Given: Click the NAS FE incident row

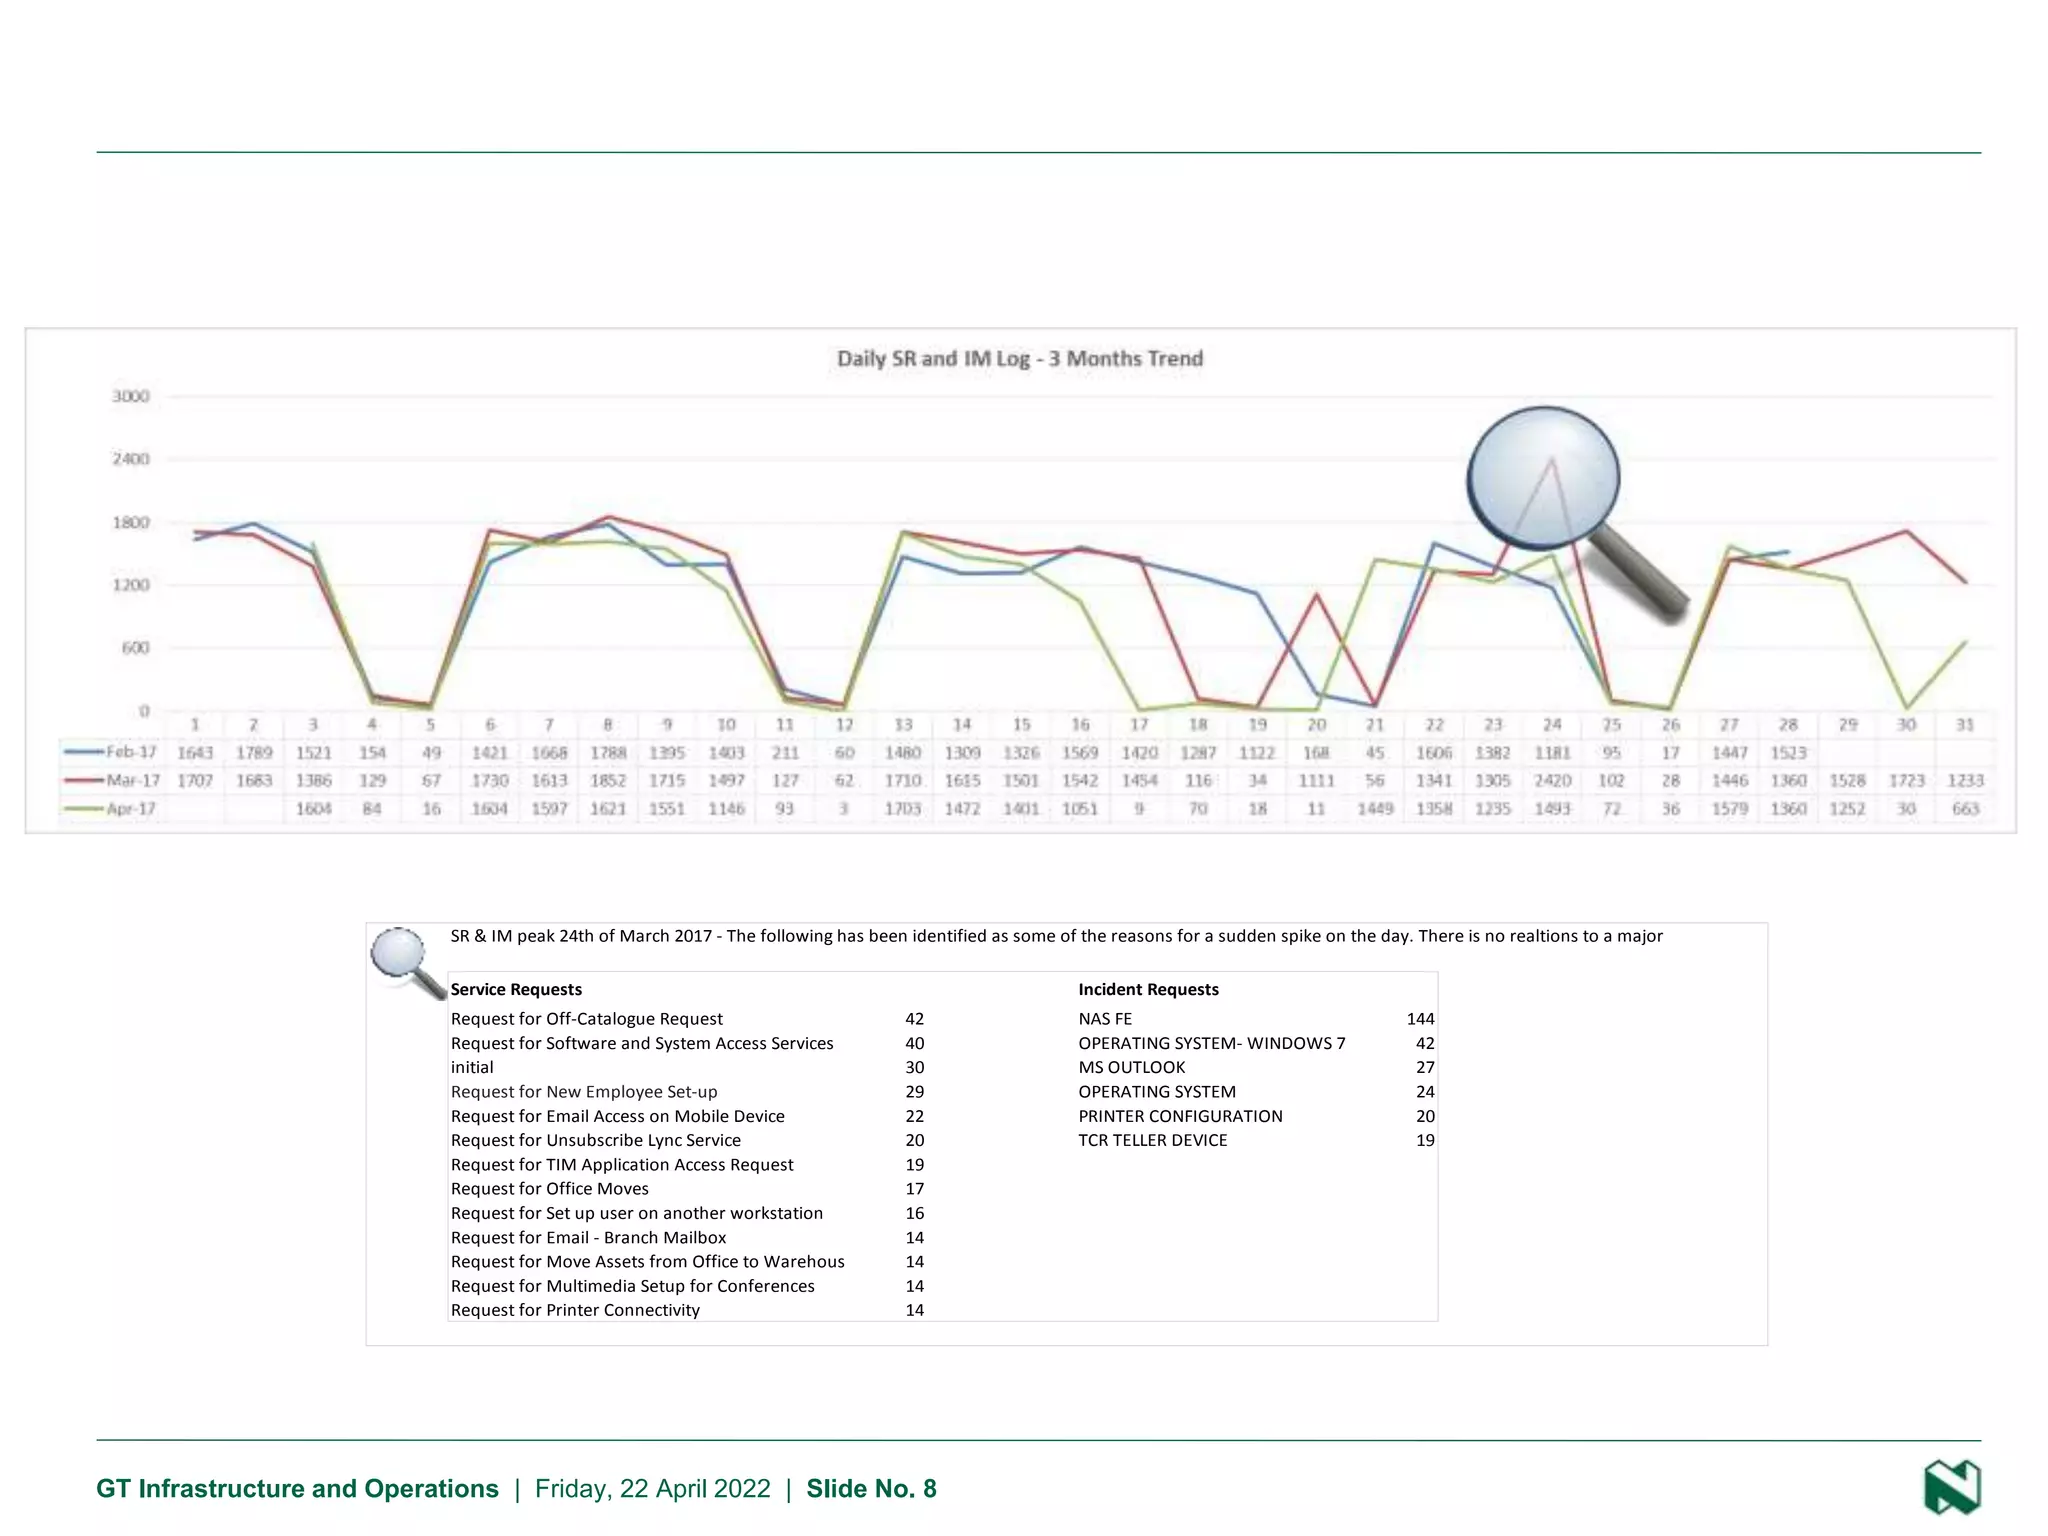Looking at the screenshot, I should coord(1105,1018).
